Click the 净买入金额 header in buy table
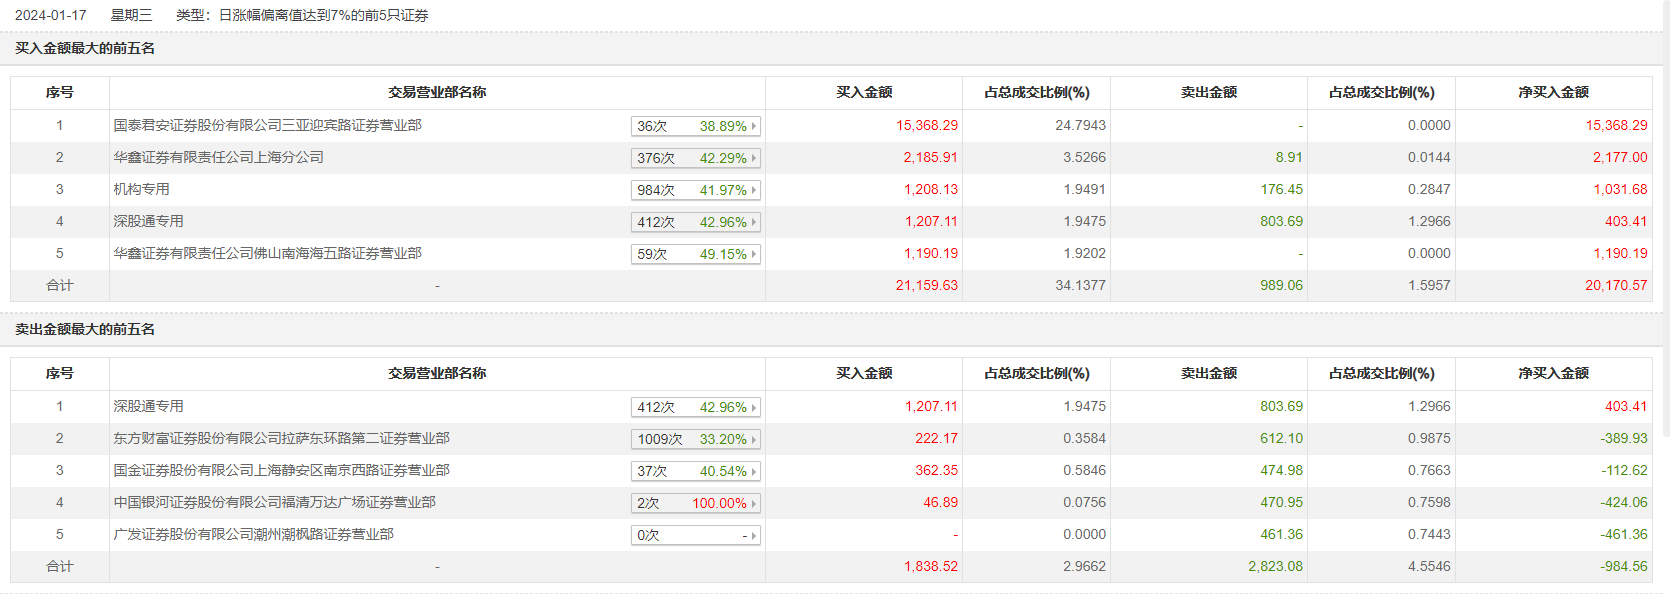This screenshot has height=596, width=1670. 1553,92
